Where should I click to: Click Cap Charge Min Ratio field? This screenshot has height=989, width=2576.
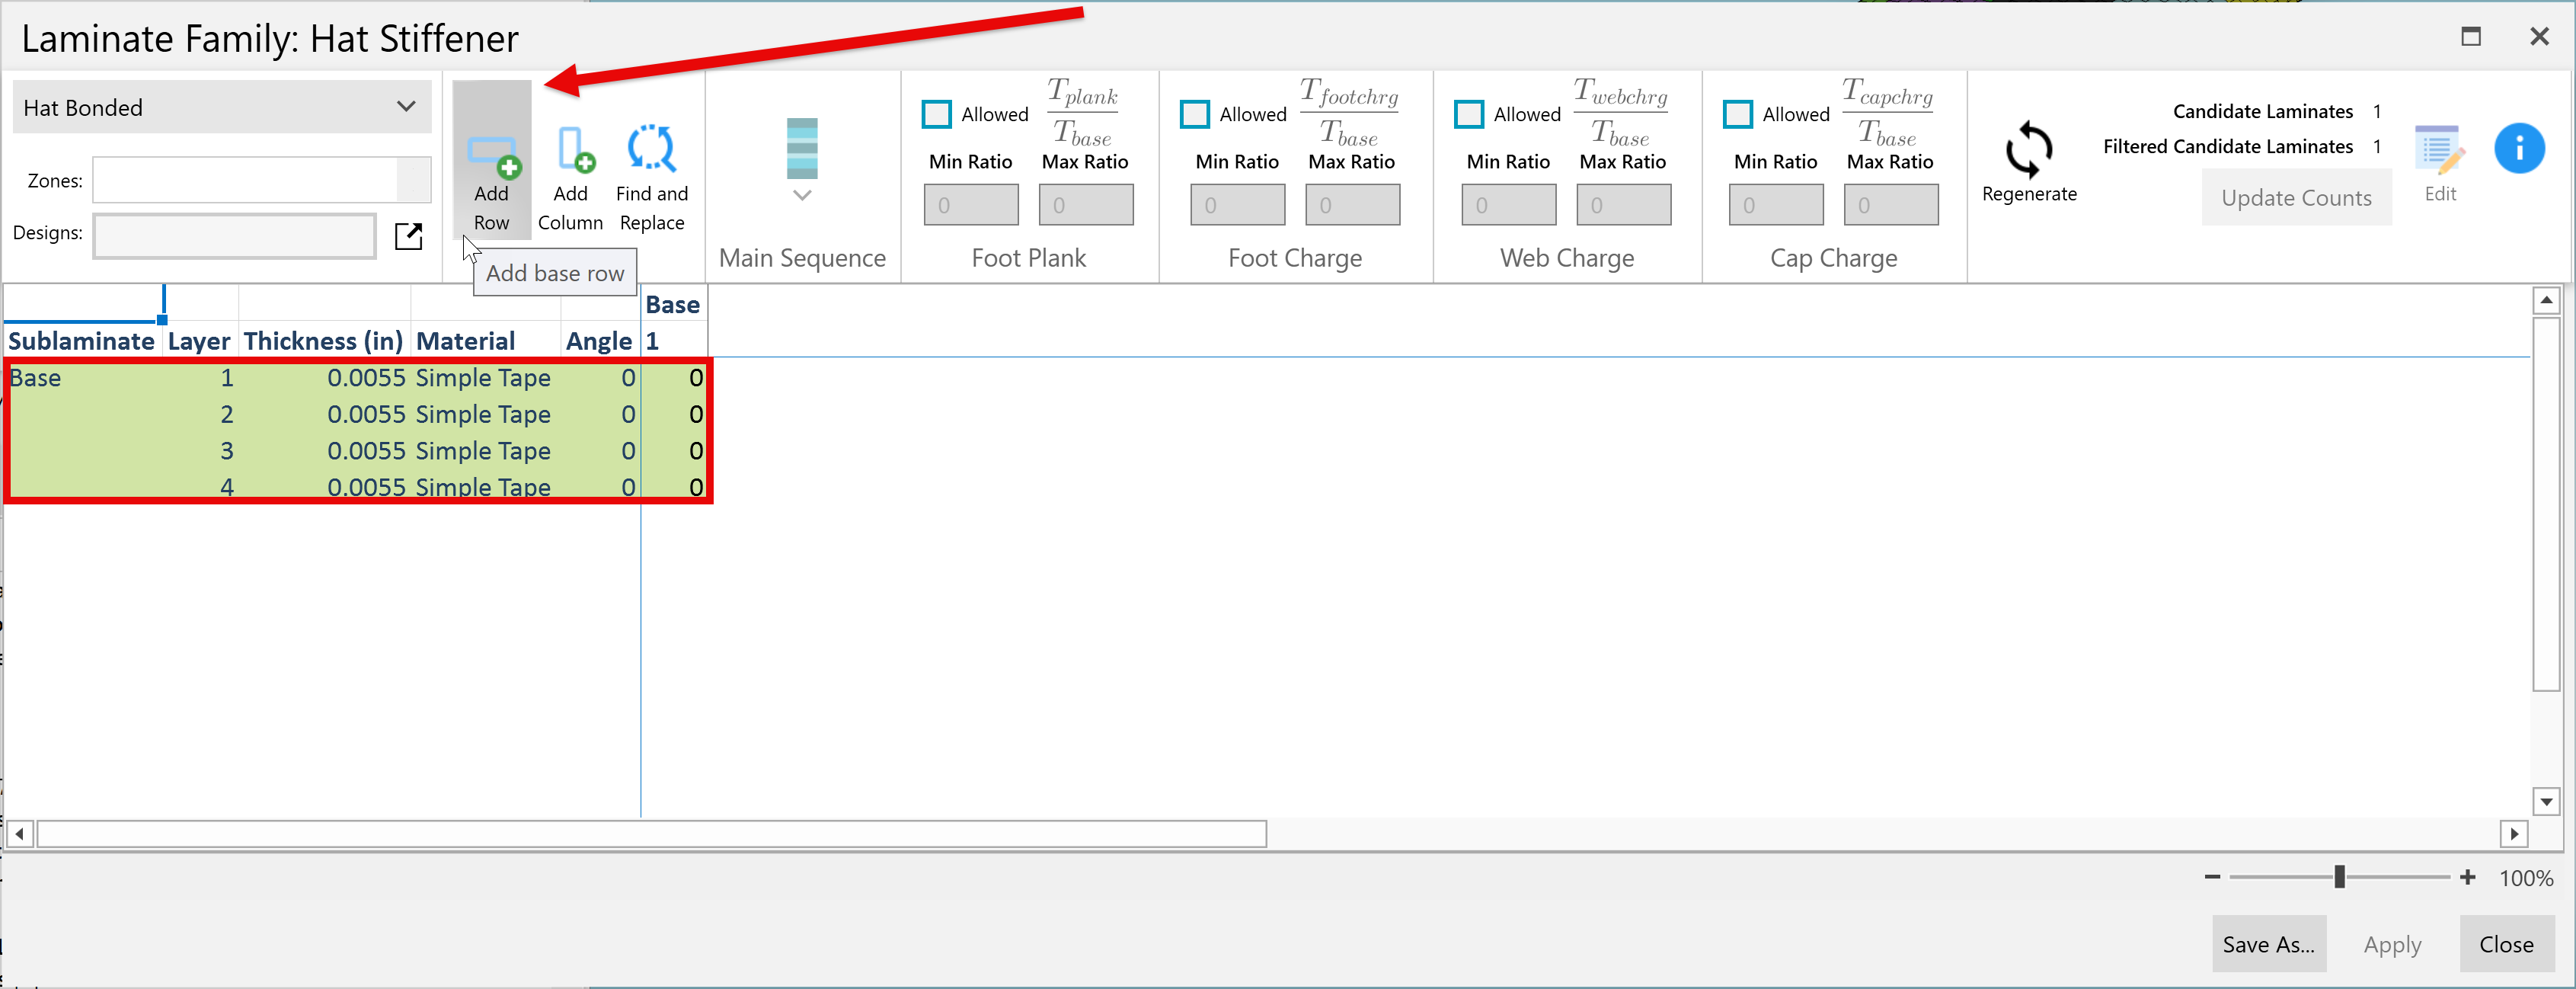coord(1776,205)
